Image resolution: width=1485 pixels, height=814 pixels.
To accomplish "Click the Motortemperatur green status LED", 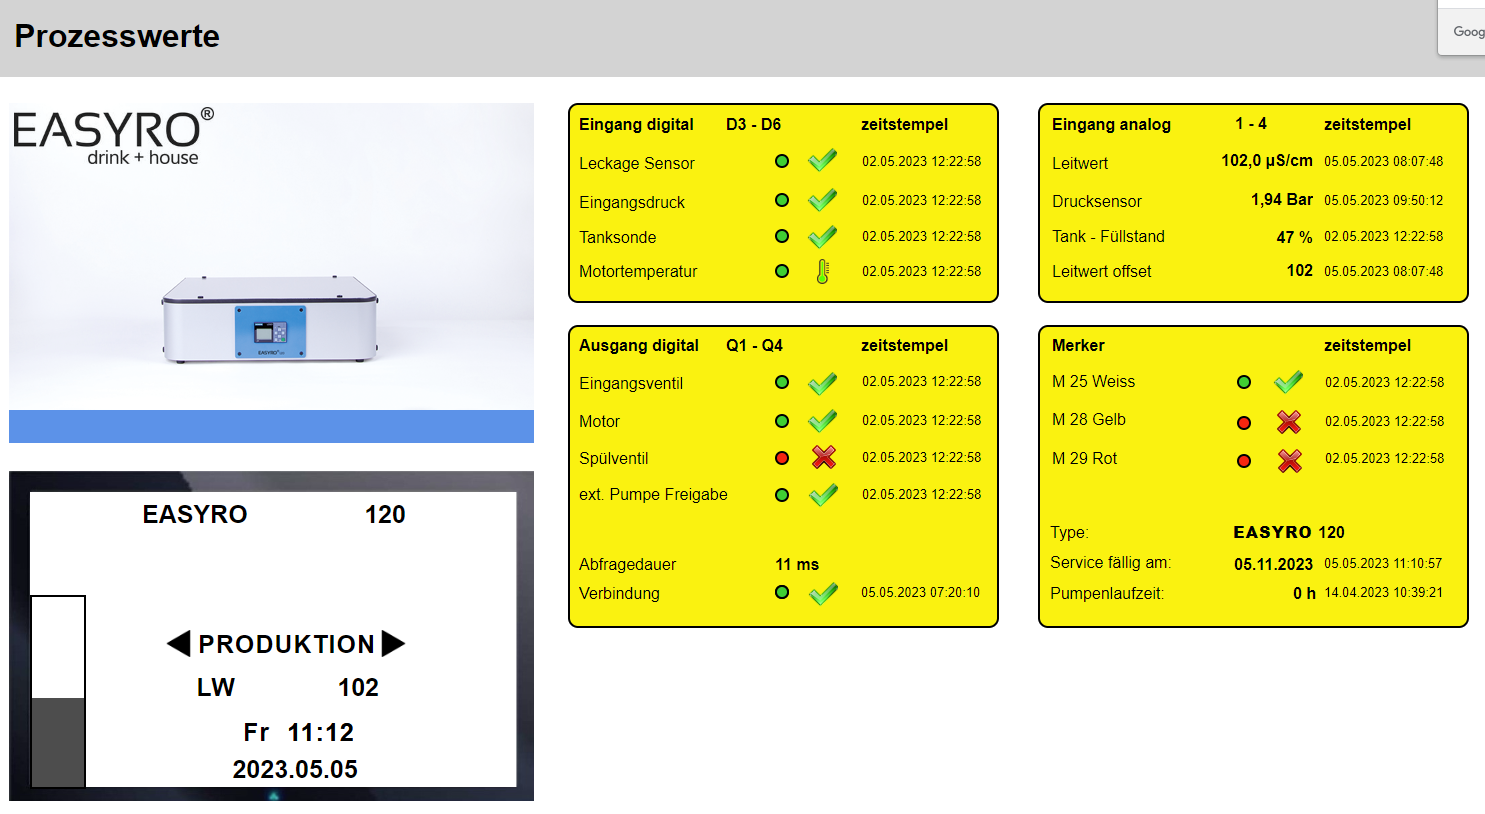I will [782, 271].
